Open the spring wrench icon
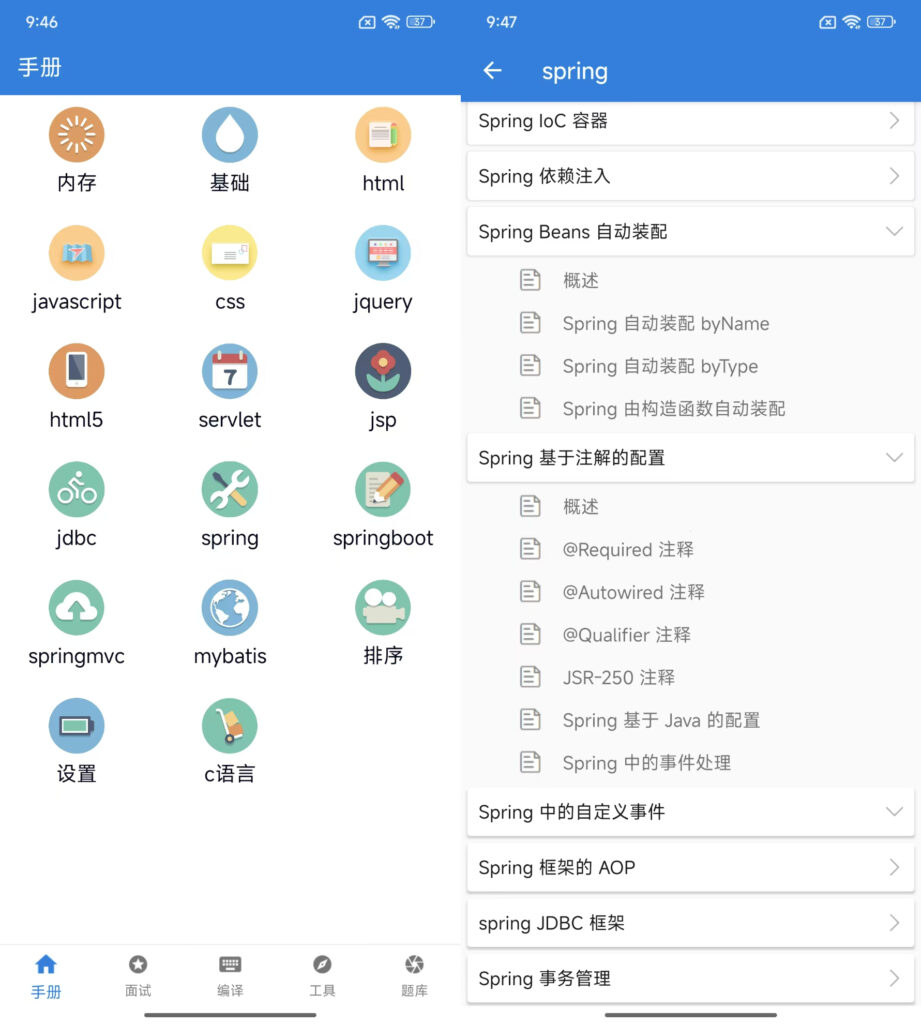This screenshot has height=1024, width=921. tap(230, 489)
